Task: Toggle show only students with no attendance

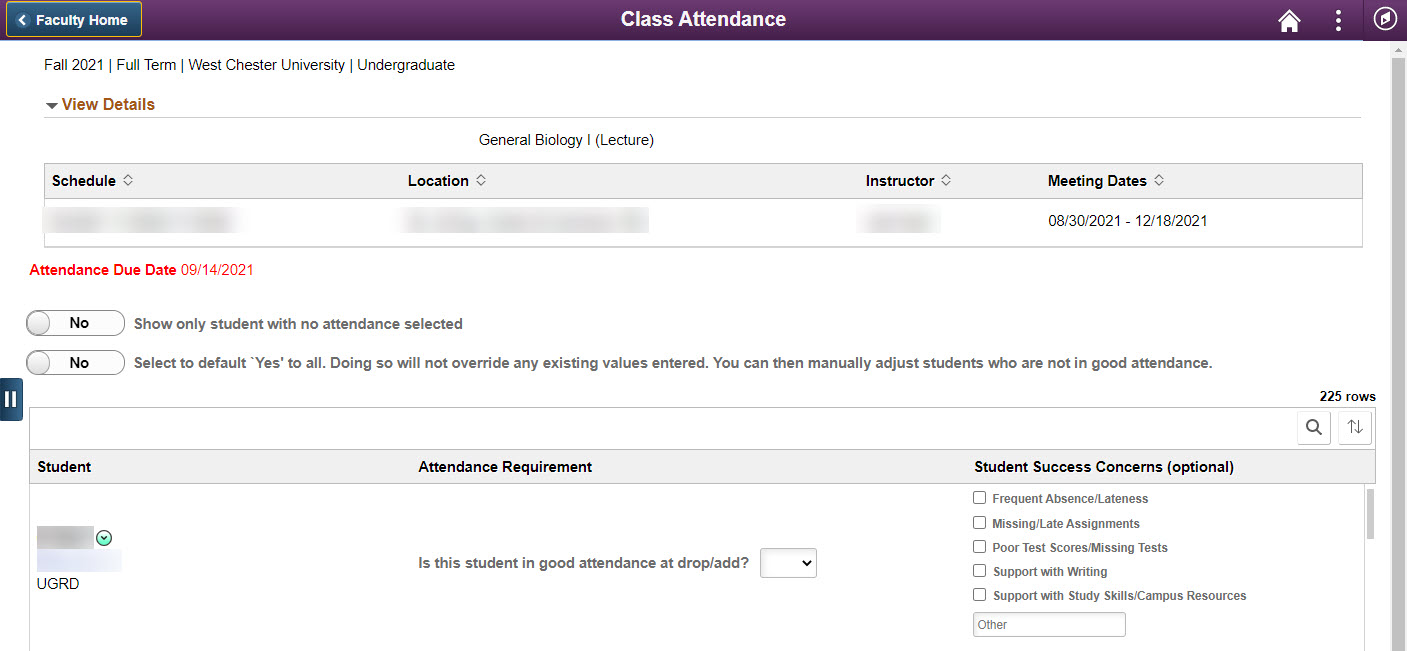Action: pyautogui.click(x=76, y=324)
